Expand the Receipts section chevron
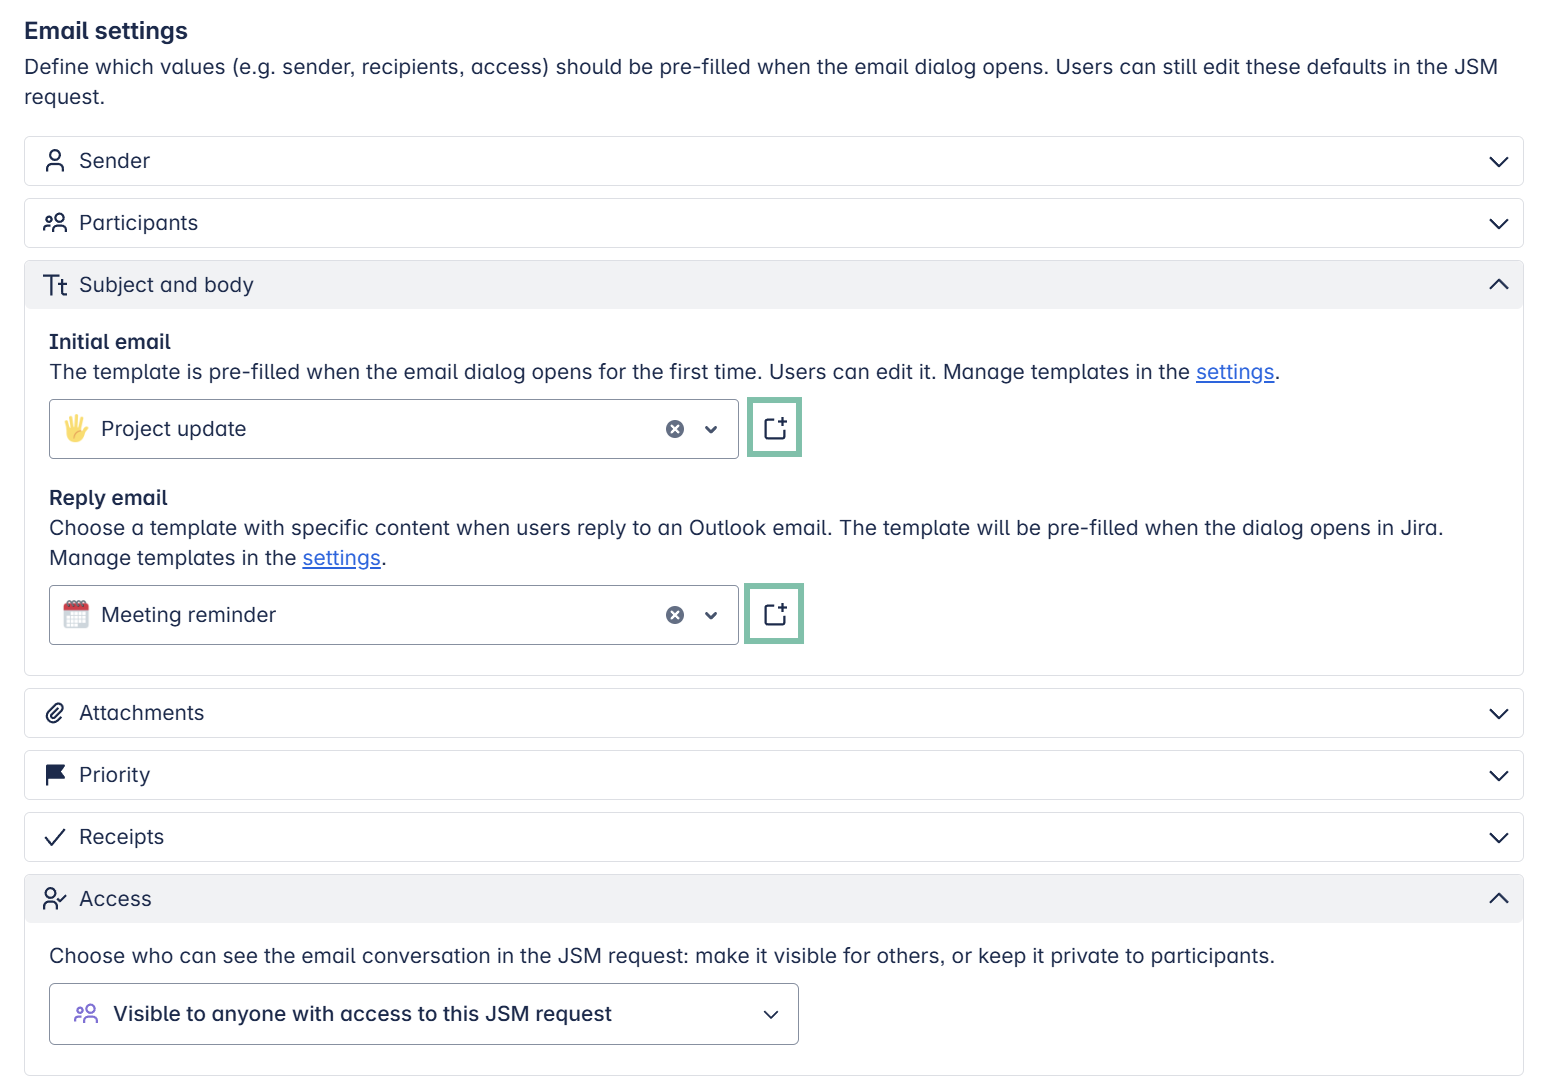This screenshot has height=1090, width=1543. click(x=1498, y=838)
